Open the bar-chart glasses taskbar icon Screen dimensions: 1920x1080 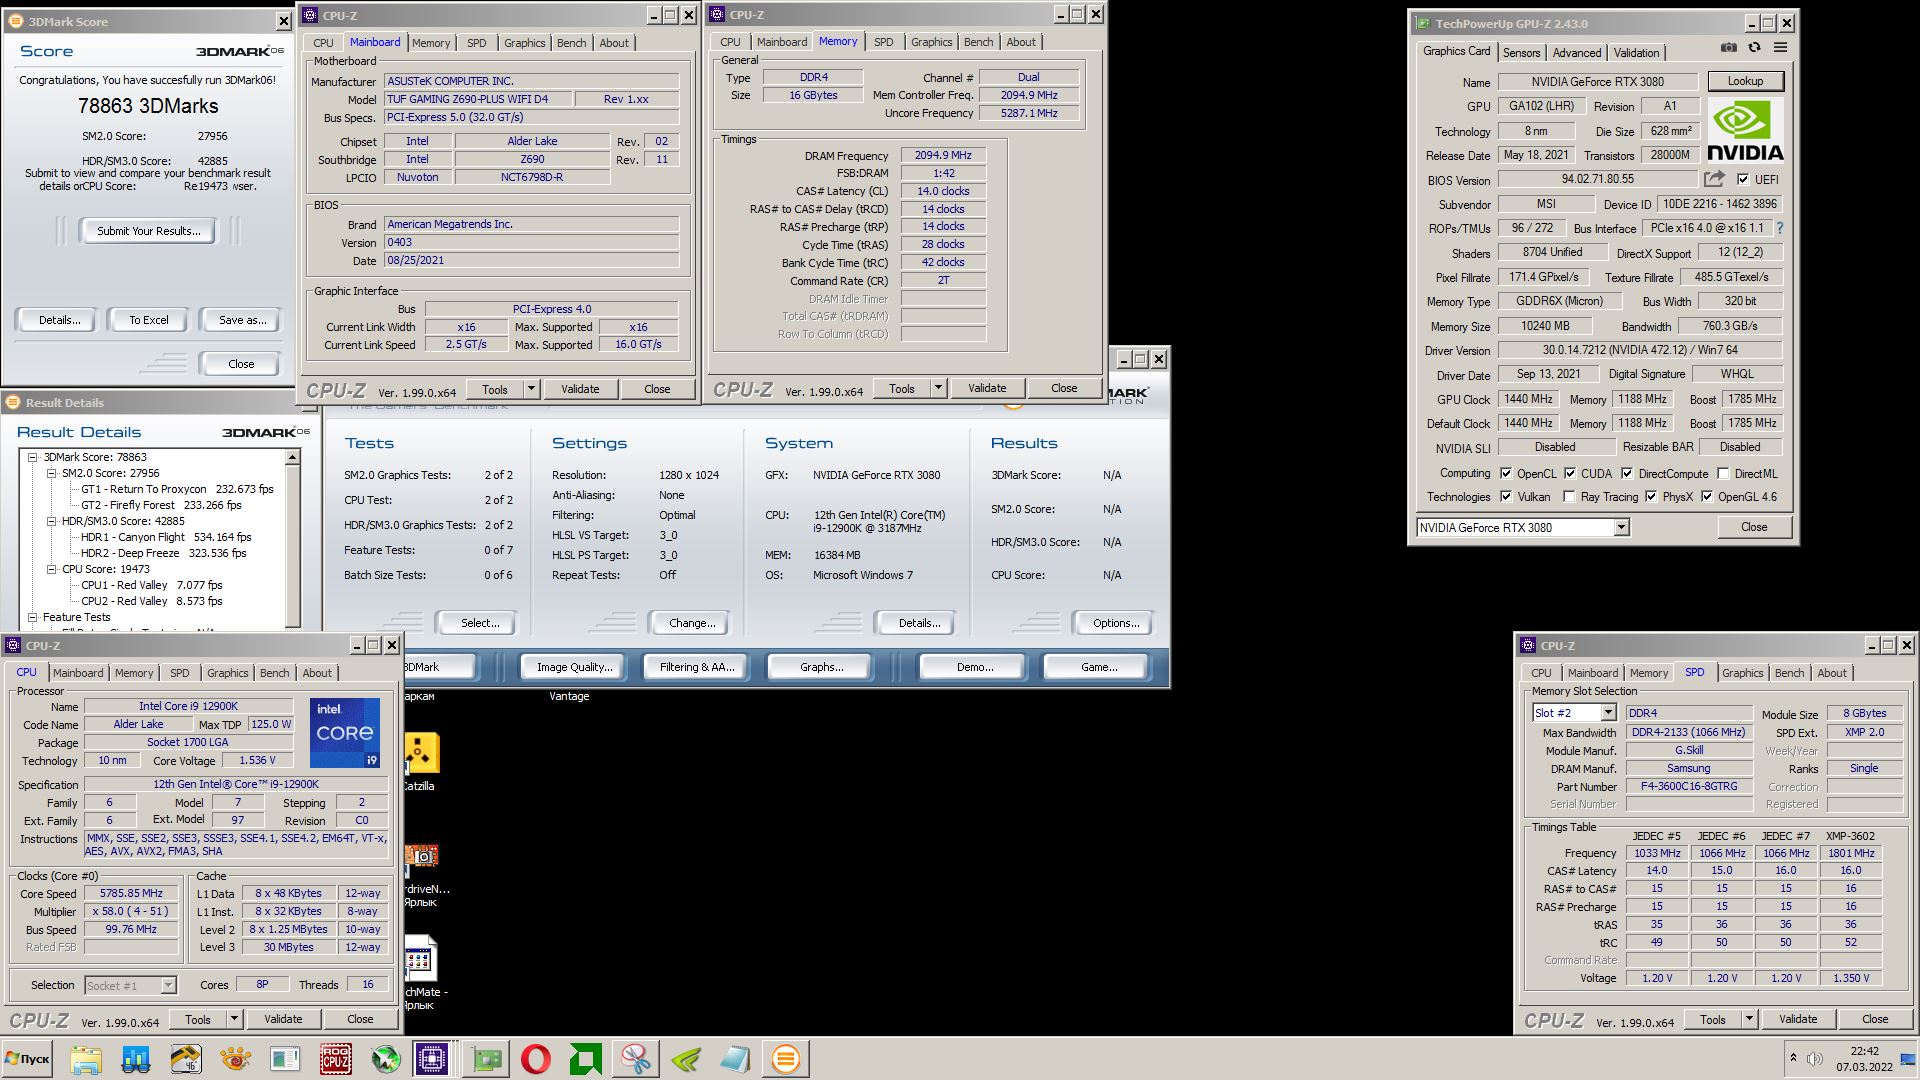tap(136, 1059)
